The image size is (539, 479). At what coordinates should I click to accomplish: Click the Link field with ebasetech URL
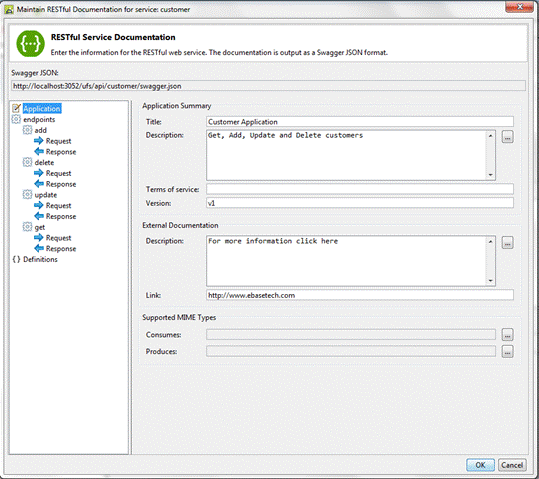pyautogui.click(x=360, y=295)
